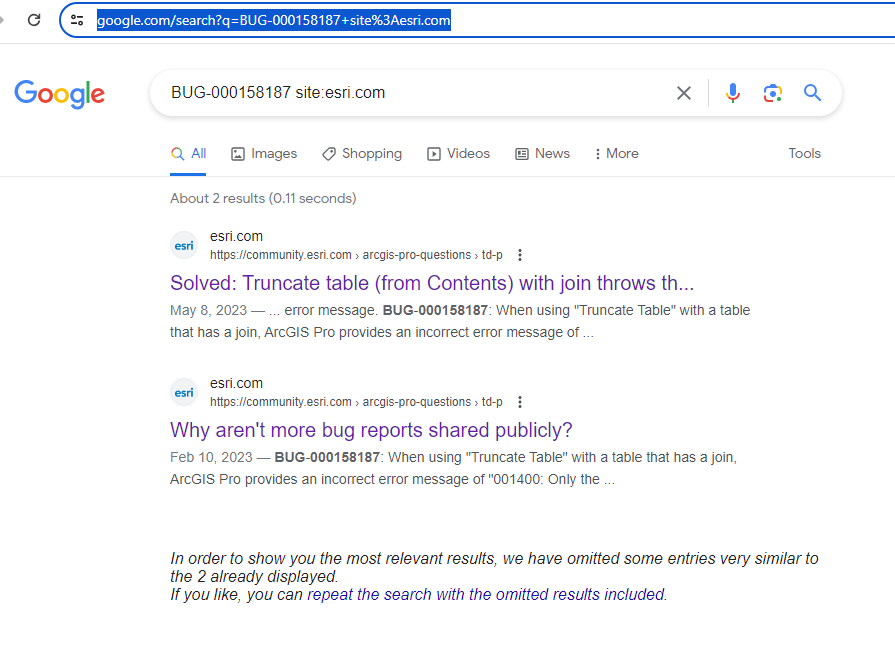
Task: Open Google Lens camera search
Action: coord(772,92)
